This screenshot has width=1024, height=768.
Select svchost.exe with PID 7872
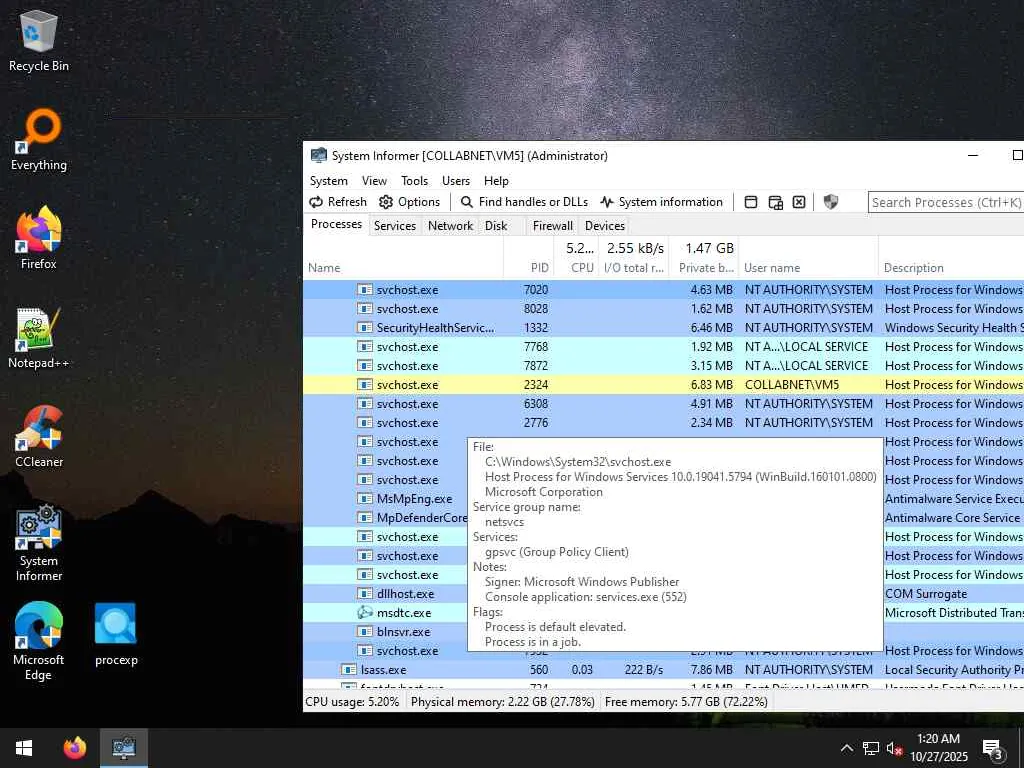tap(664, 366)
